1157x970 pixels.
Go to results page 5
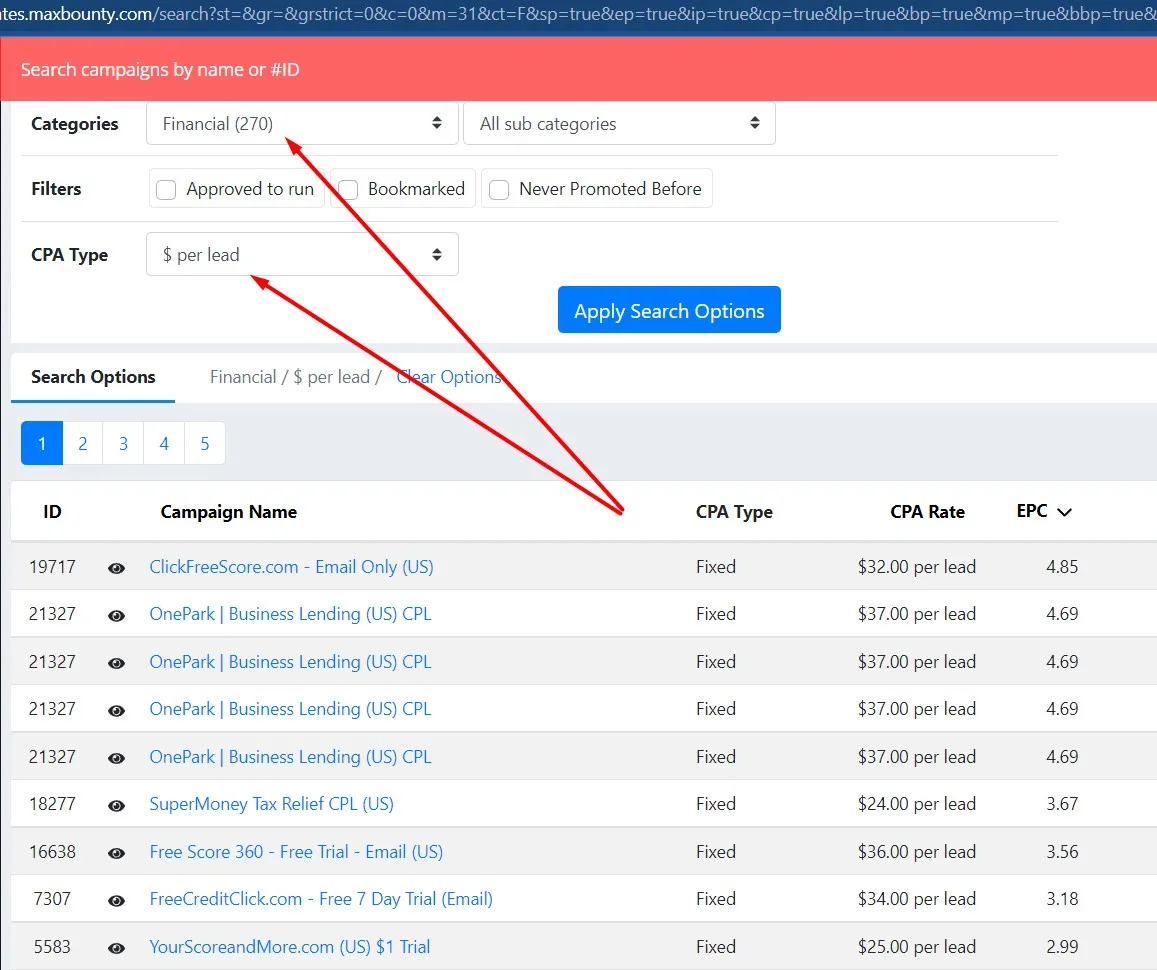[x=204, y=443]
